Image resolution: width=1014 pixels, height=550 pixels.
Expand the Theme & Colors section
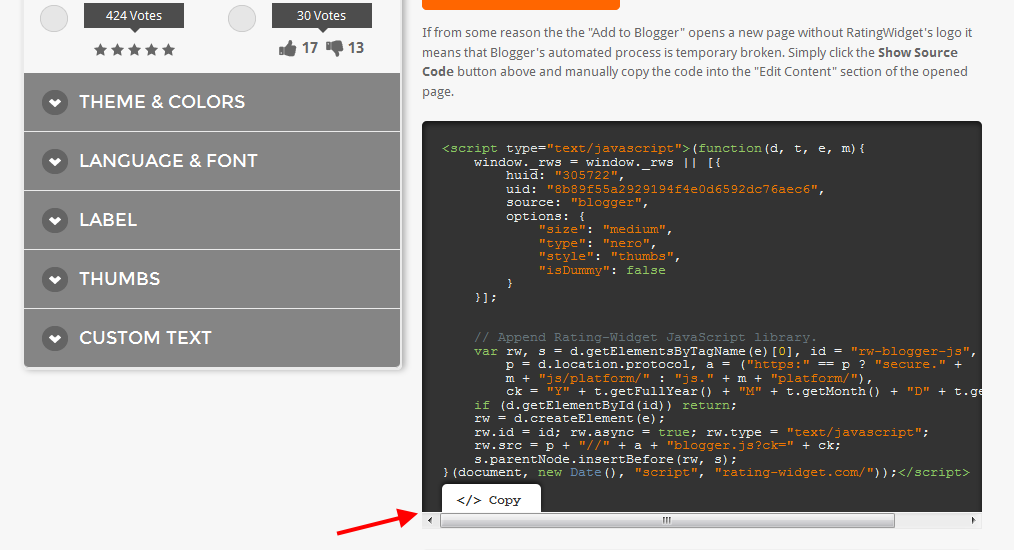pos(212,102)
